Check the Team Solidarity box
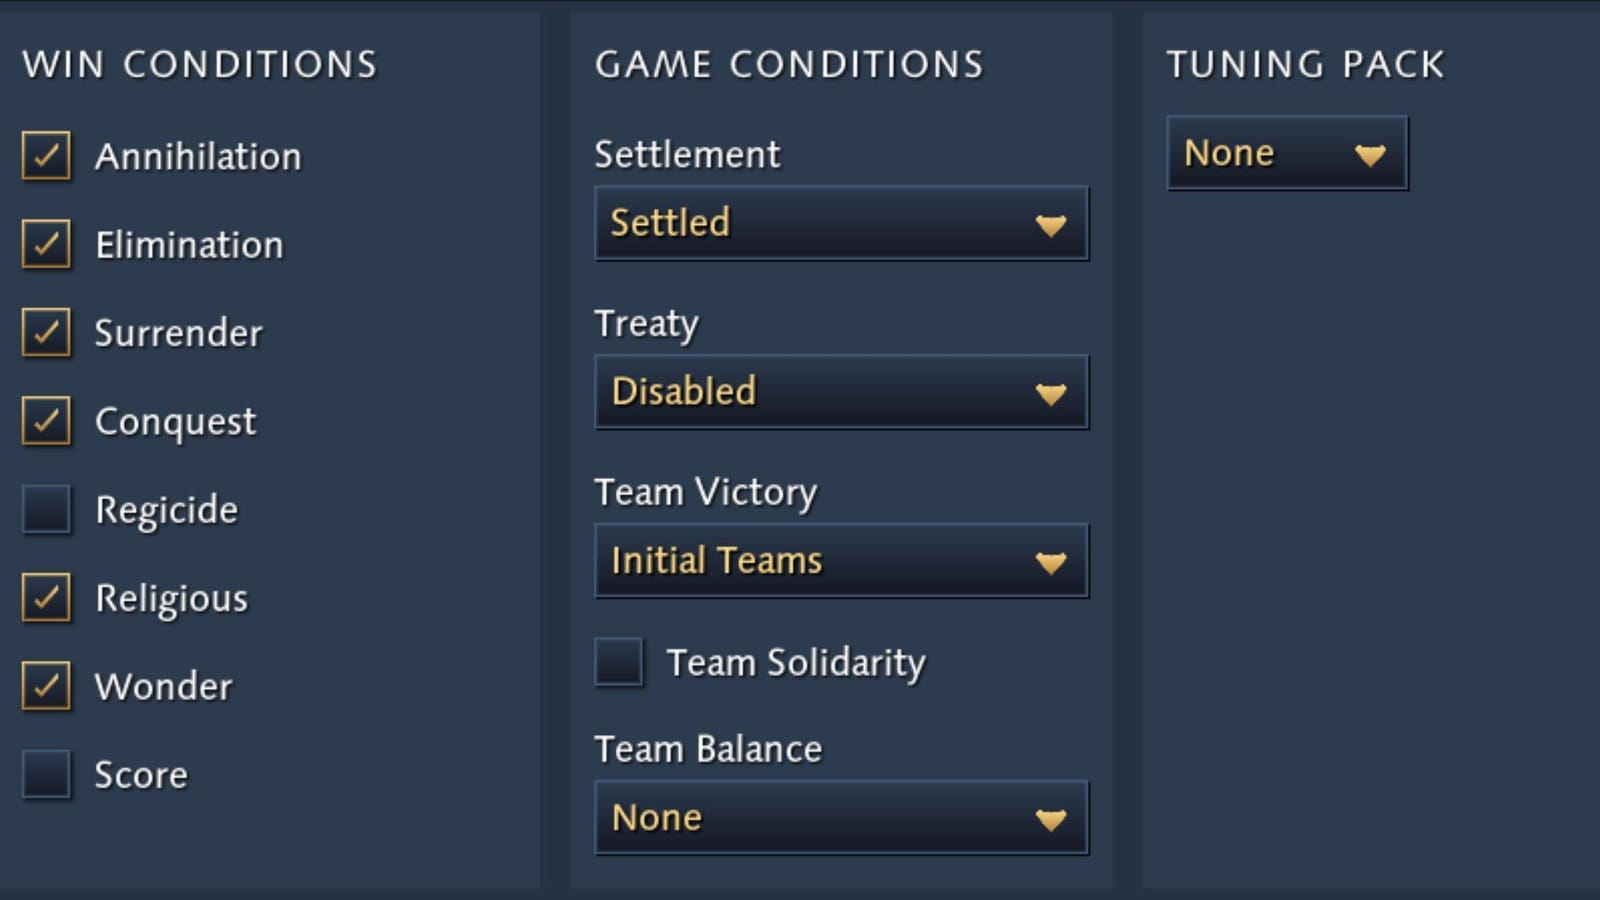 619,662
